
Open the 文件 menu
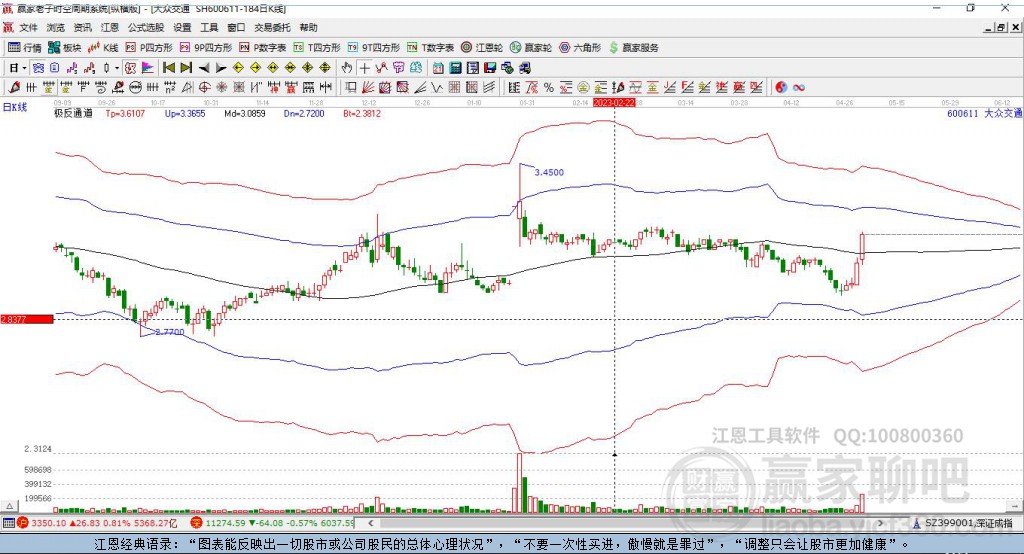click(29, 27)
